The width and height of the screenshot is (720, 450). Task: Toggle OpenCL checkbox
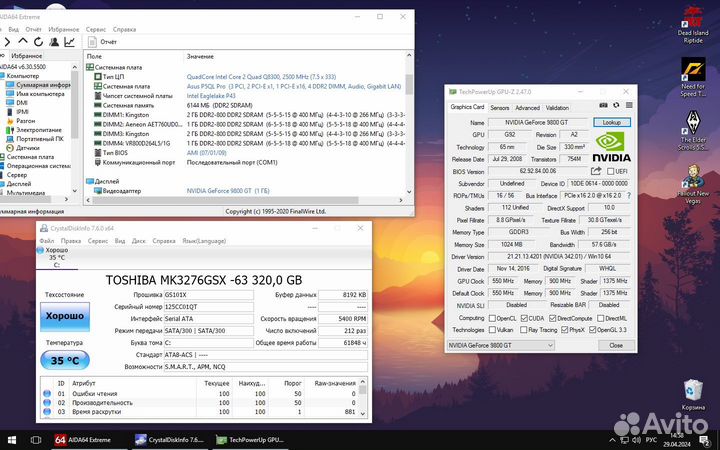click(x=492, y=318)
